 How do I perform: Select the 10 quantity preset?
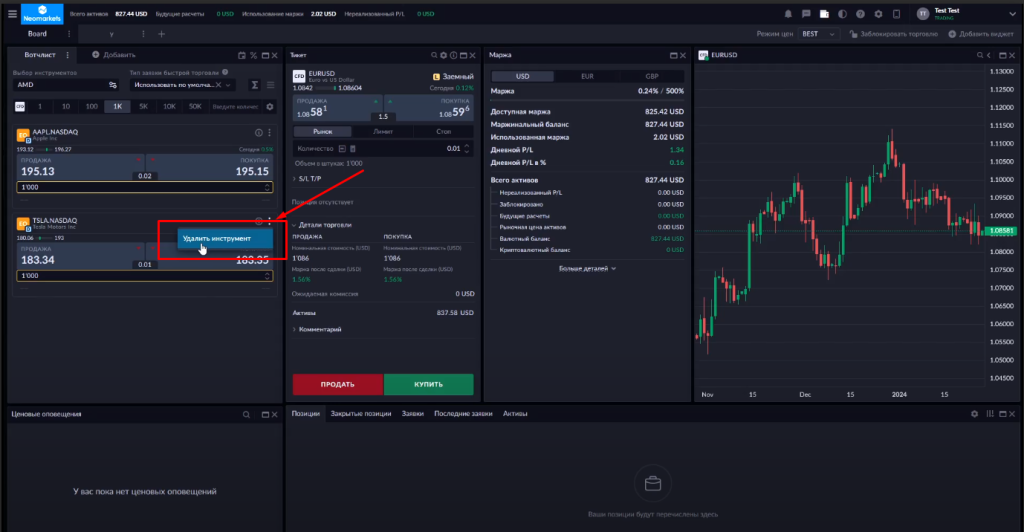(x=66, y=106)
